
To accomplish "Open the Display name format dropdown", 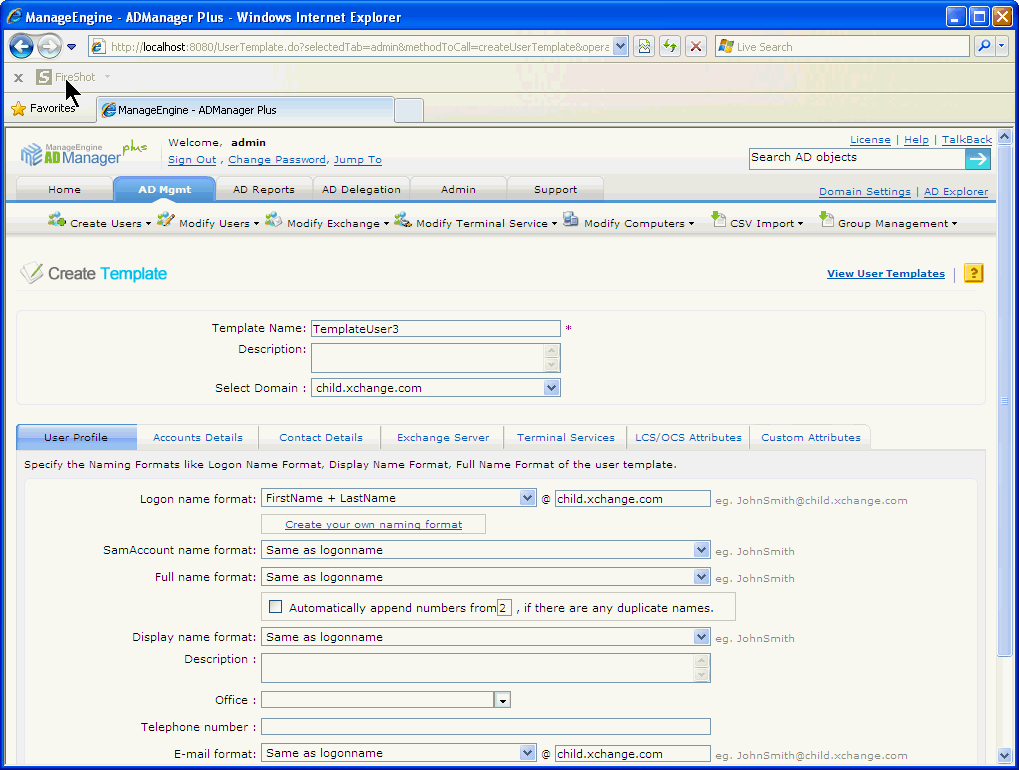I will 701,637.
